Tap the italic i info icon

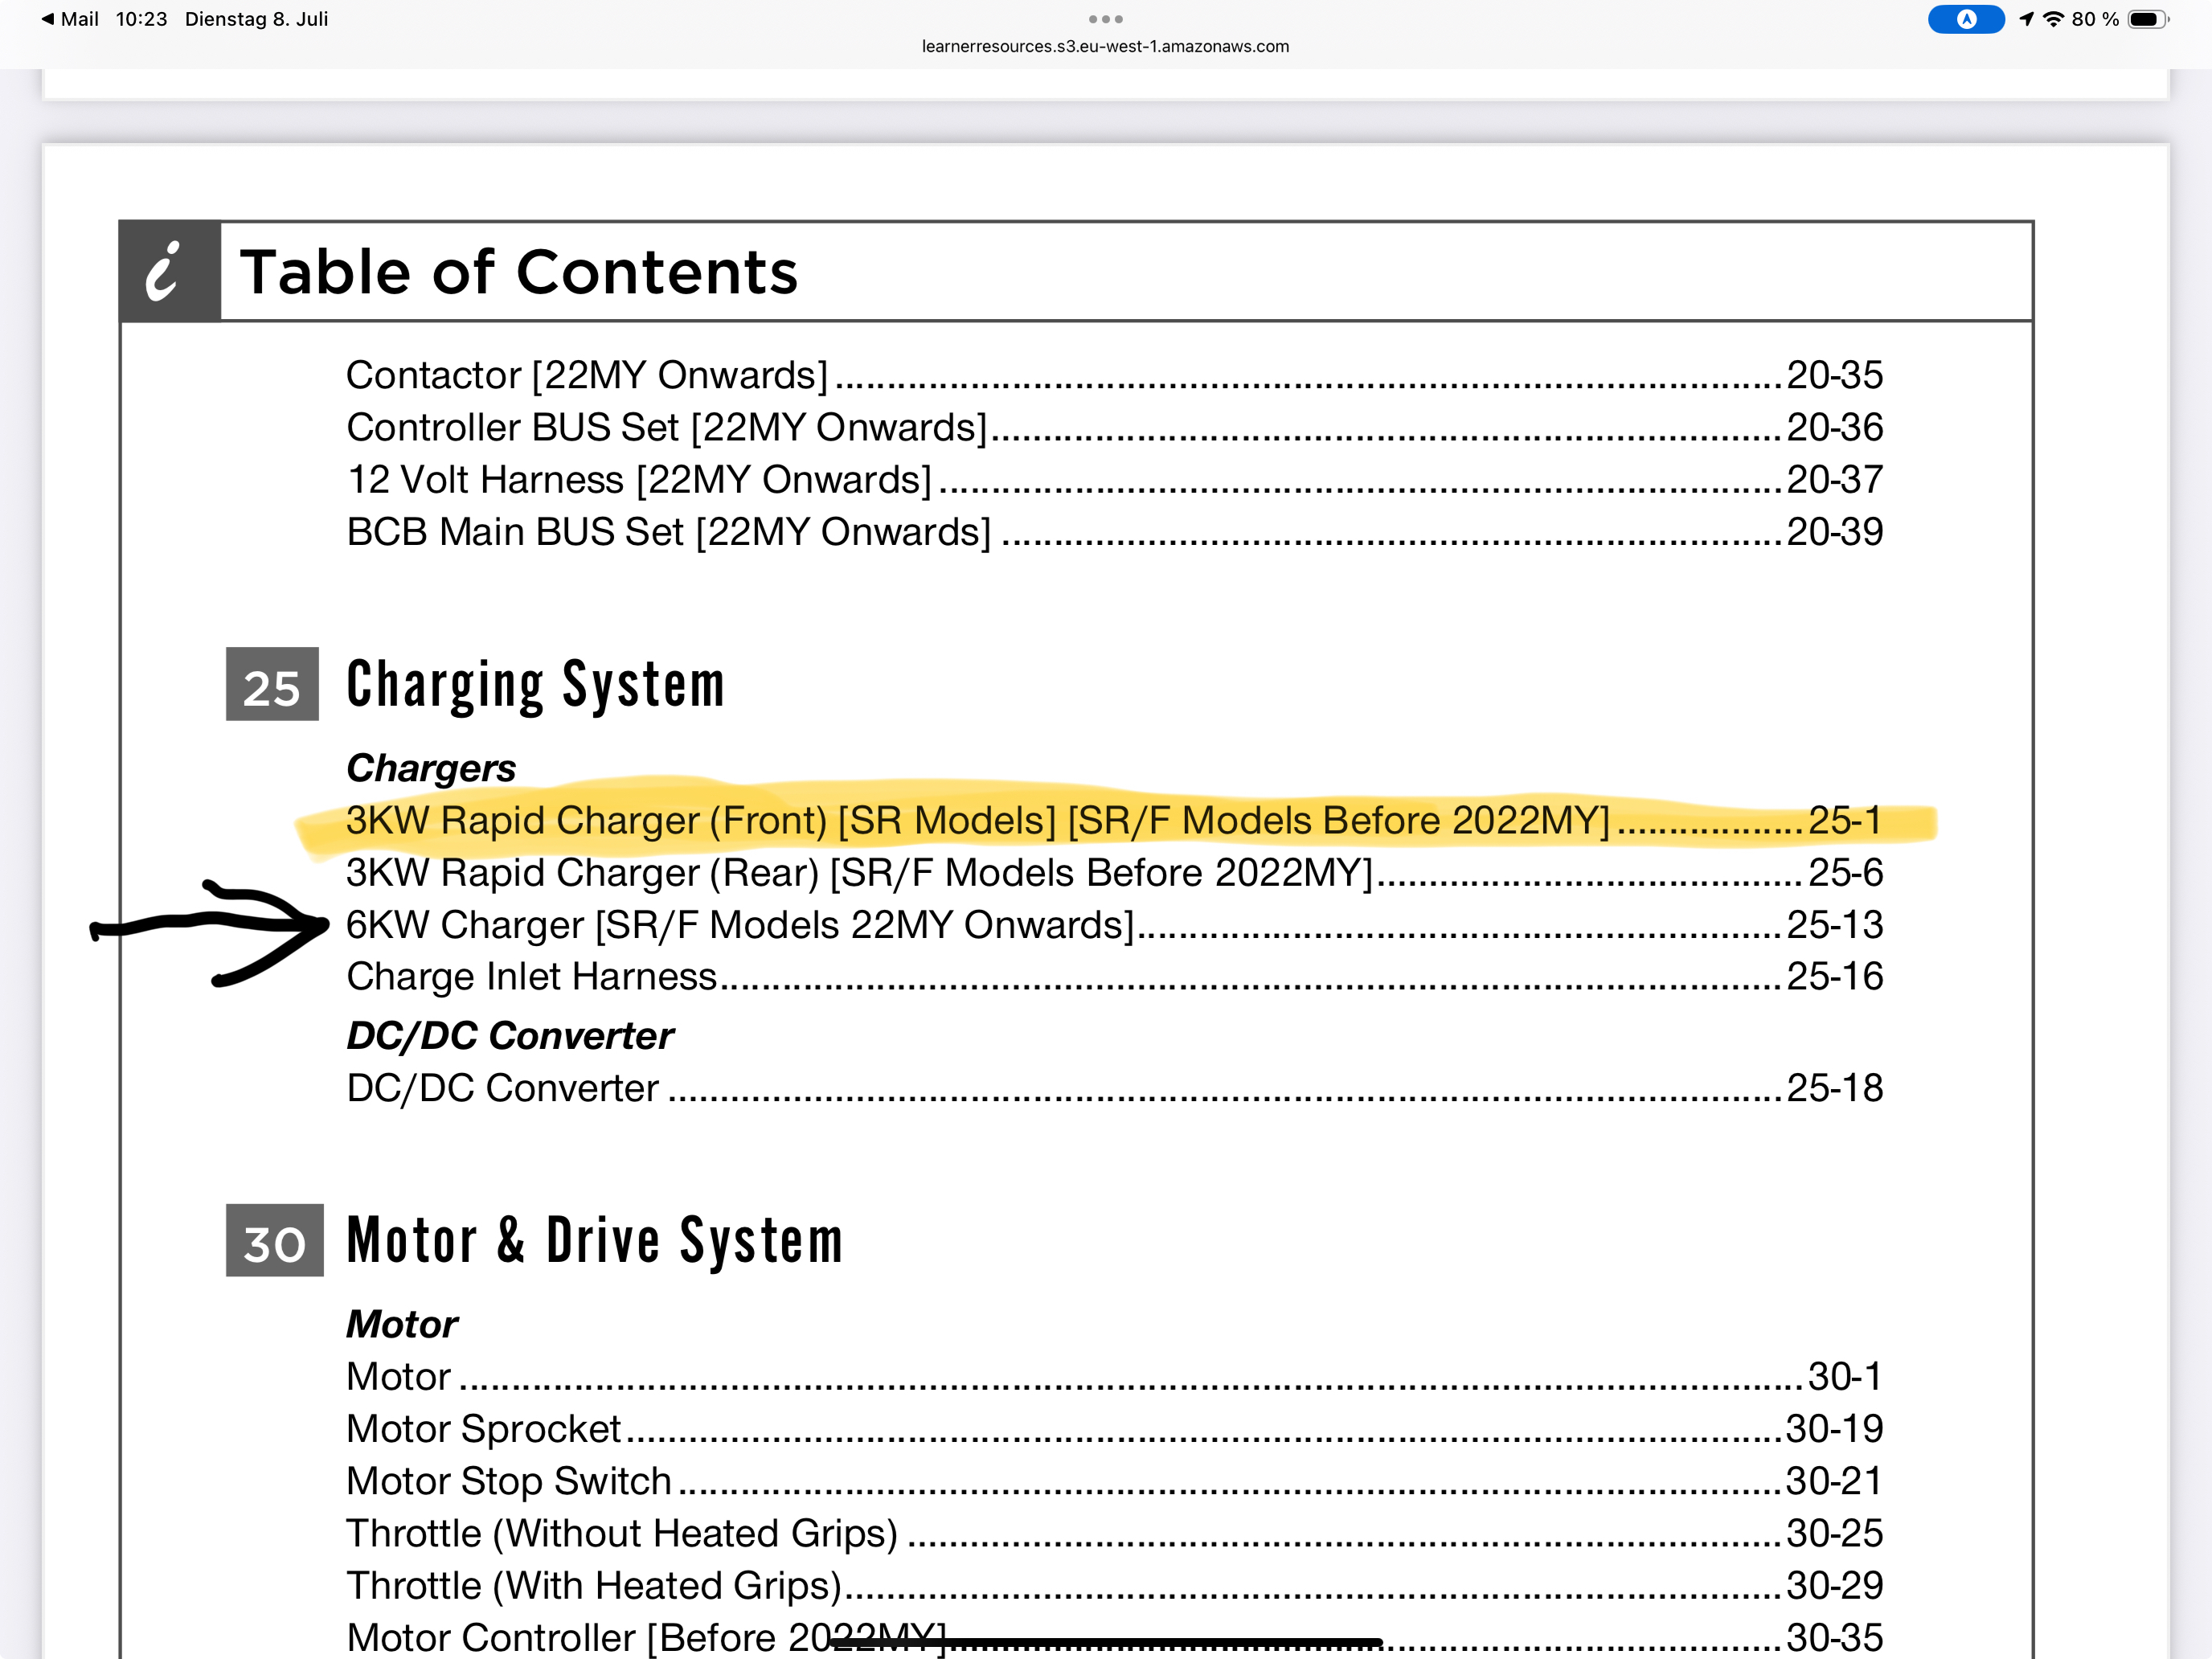(168, 271)
